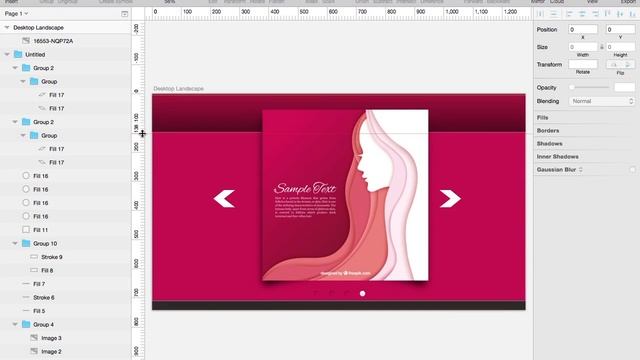Click the Flip Horizontal button
The height and width of the screenshot is (360, 640).
(614, 64)
